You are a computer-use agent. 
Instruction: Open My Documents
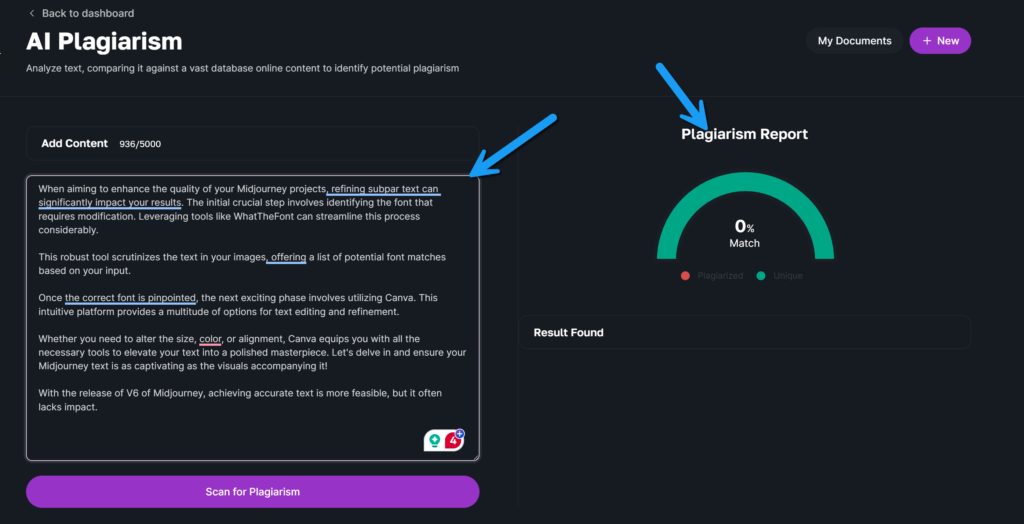click(854, 41)
